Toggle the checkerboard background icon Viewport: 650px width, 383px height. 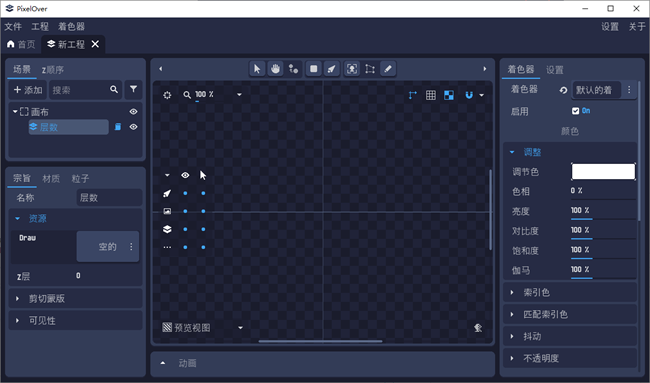pyautogui.click(x=449, y=95)
